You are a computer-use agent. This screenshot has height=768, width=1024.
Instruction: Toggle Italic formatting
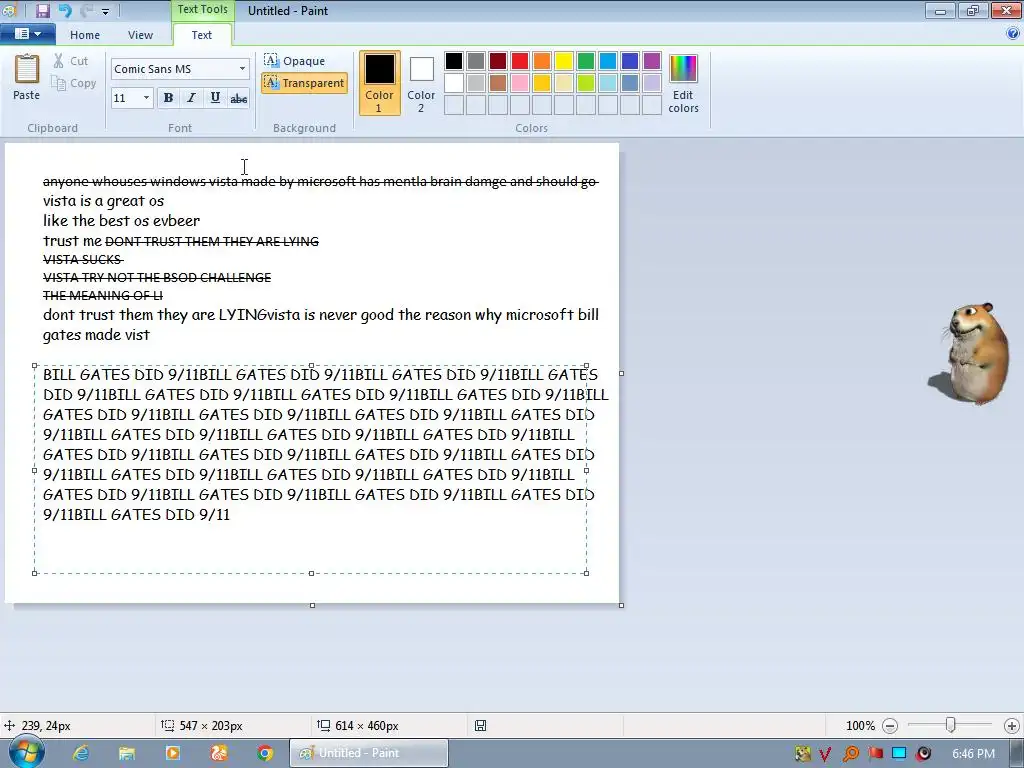click(x=191, y=98)
